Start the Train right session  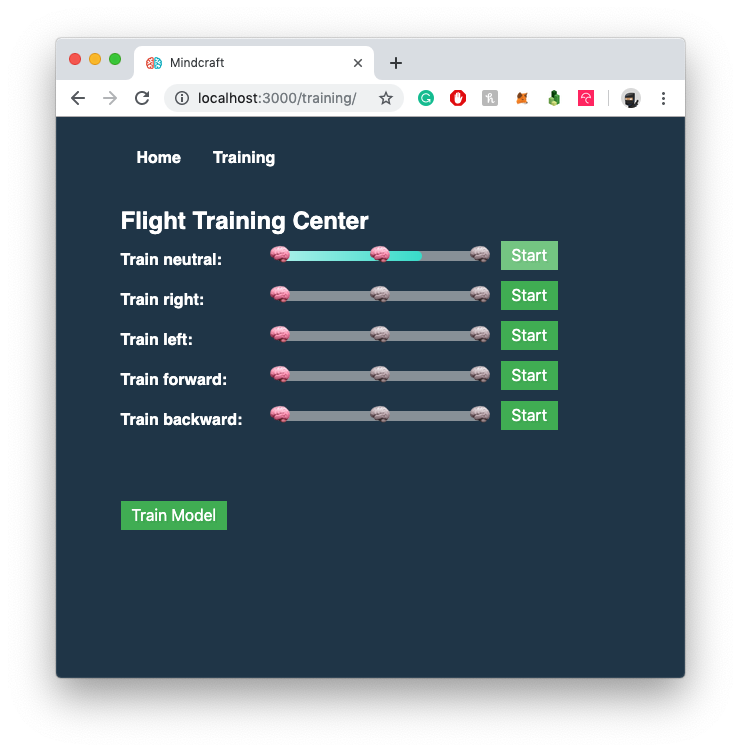(x=529, y=295)
